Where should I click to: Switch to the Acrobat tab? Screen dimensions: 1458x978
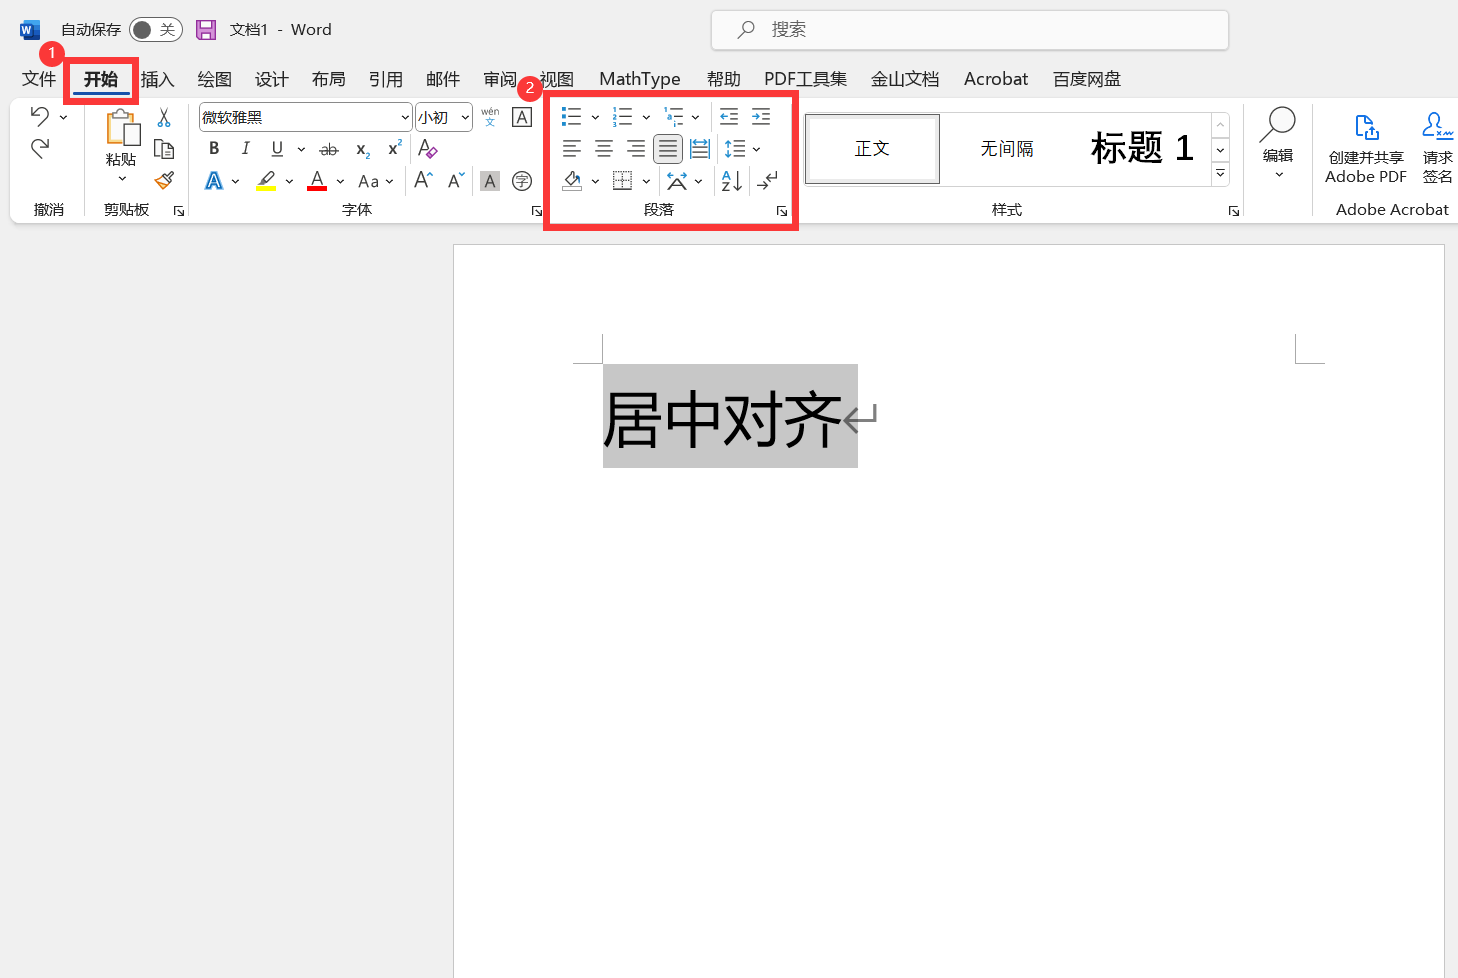(996, 79)
